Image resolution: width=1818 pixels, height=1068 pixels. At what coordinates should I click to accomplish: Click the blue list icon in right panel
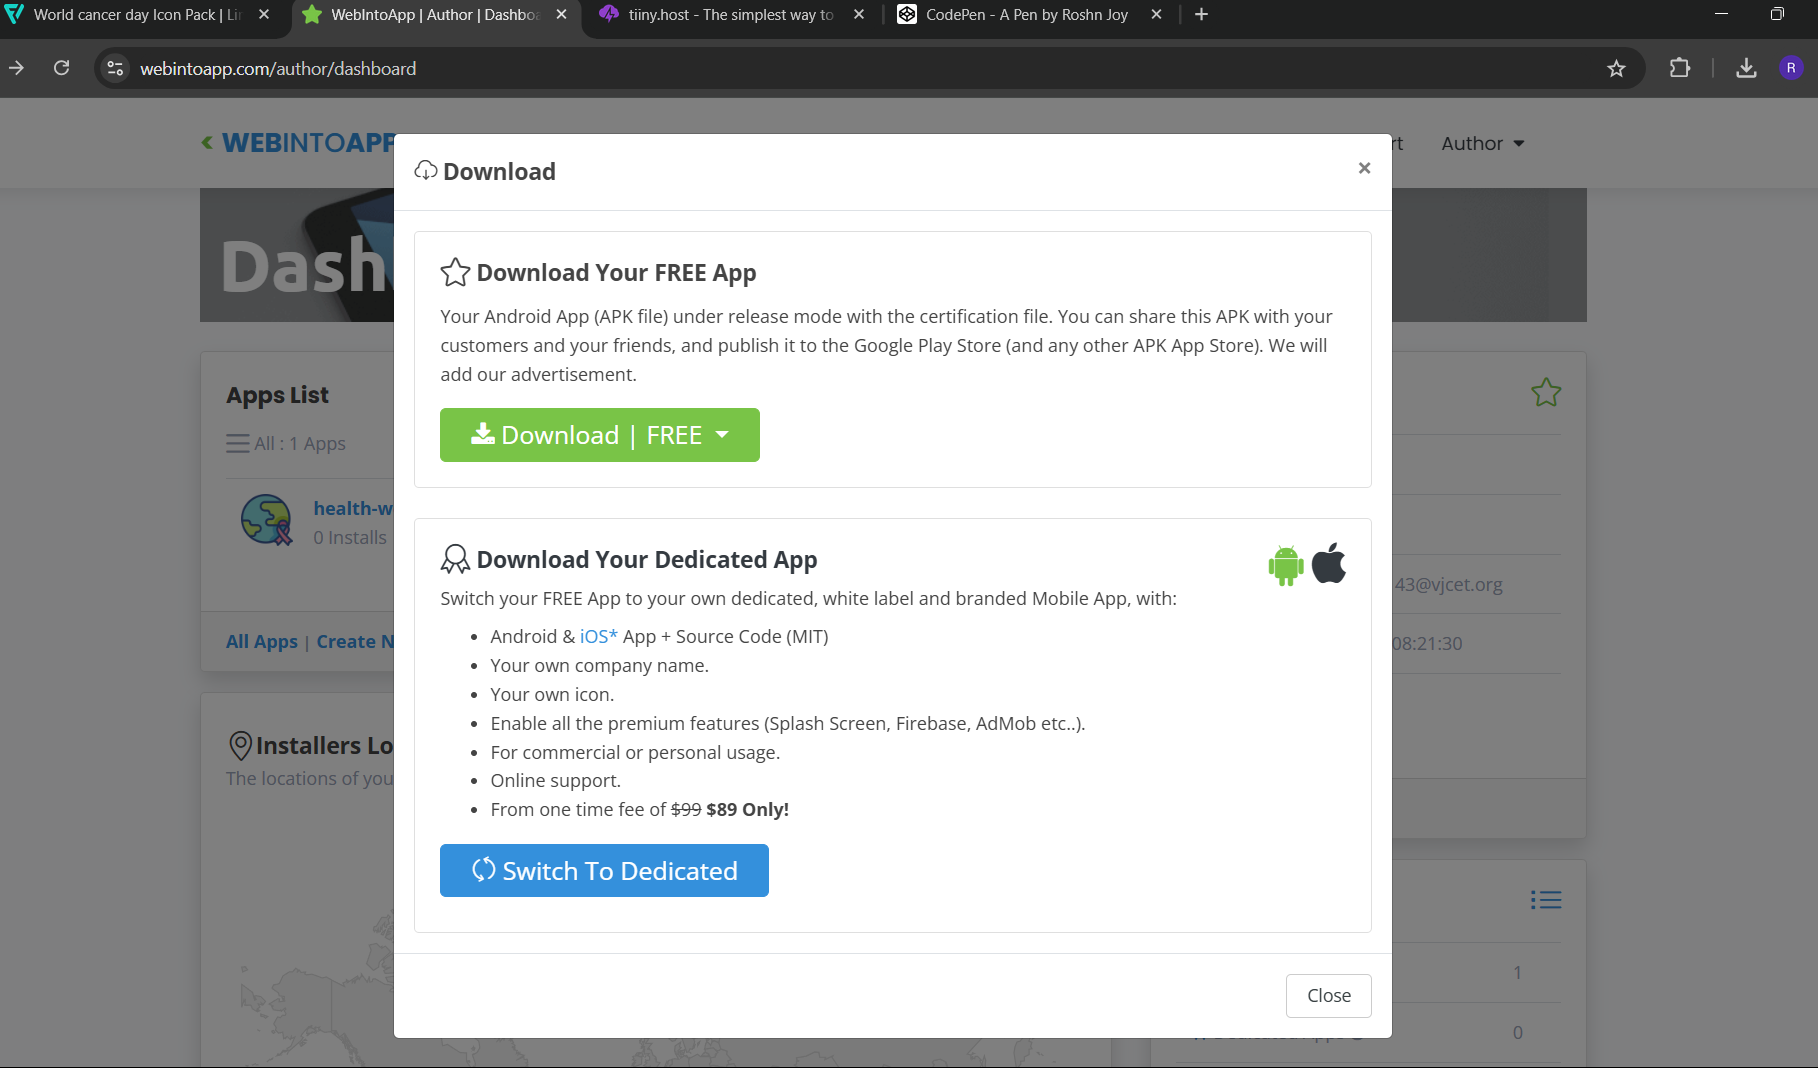point(1545,900)
